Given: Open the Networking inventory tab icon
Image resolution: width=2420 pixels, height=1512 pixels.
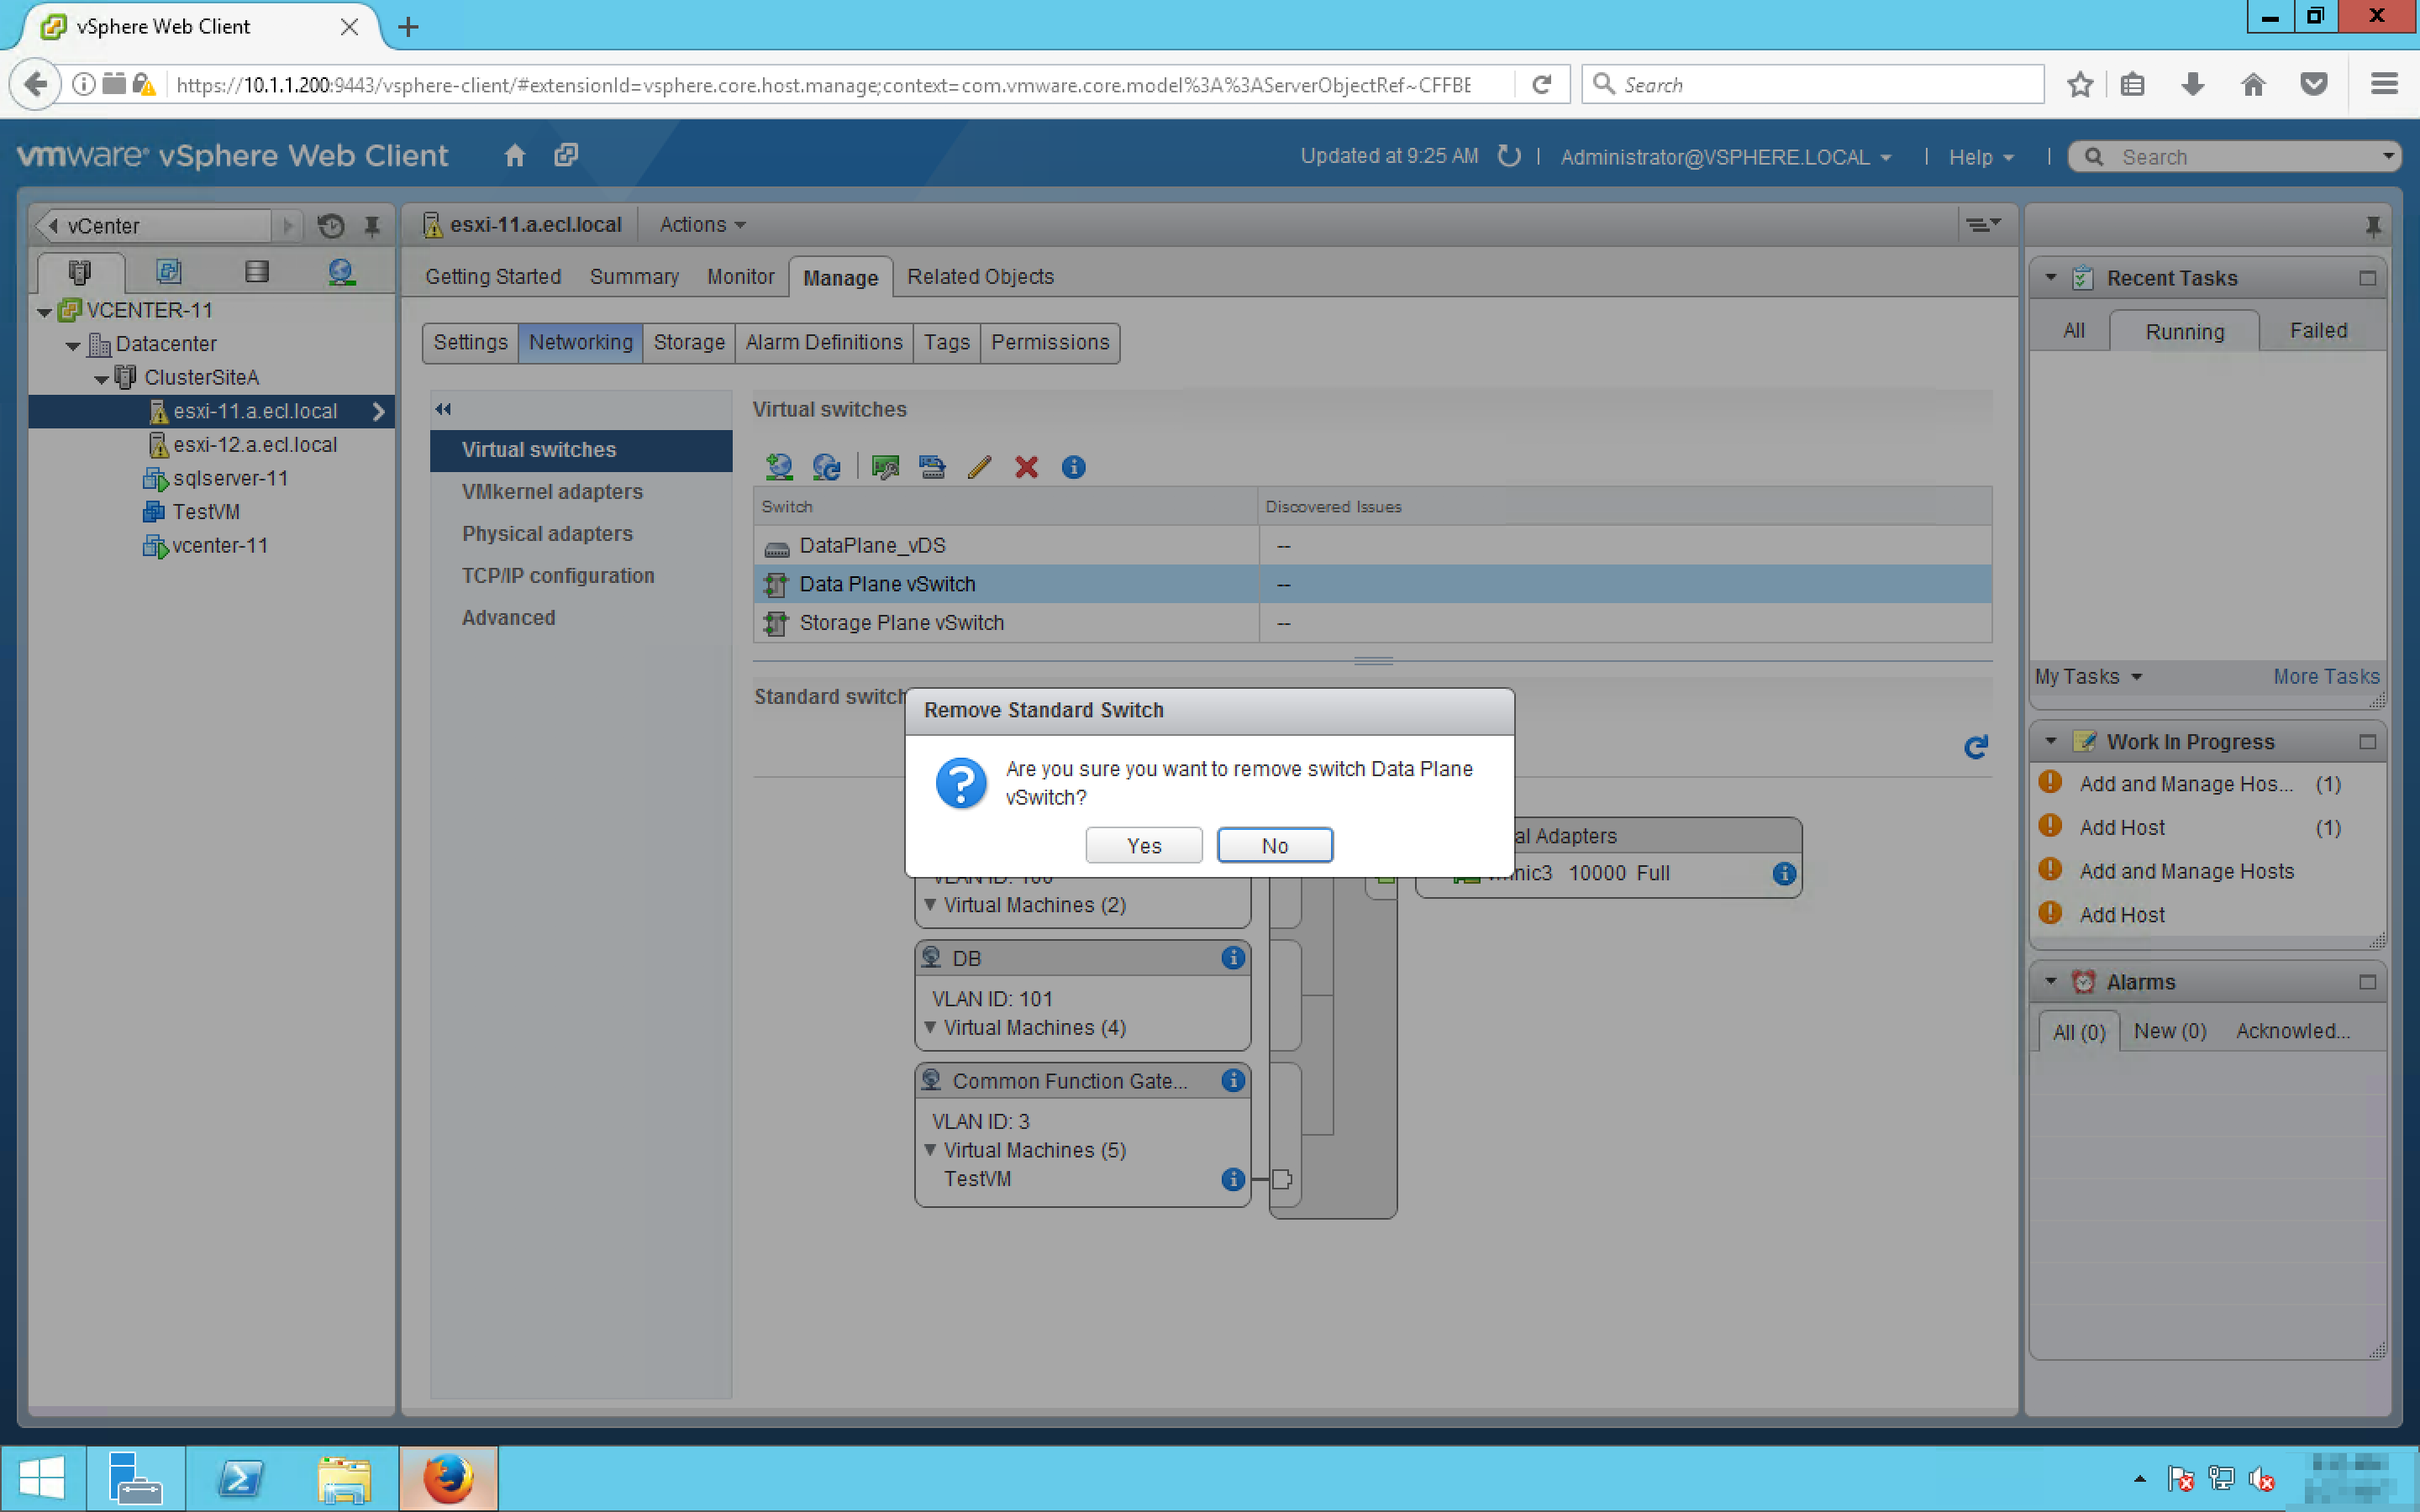Looking at the screenshot, I should coord(341,271).
